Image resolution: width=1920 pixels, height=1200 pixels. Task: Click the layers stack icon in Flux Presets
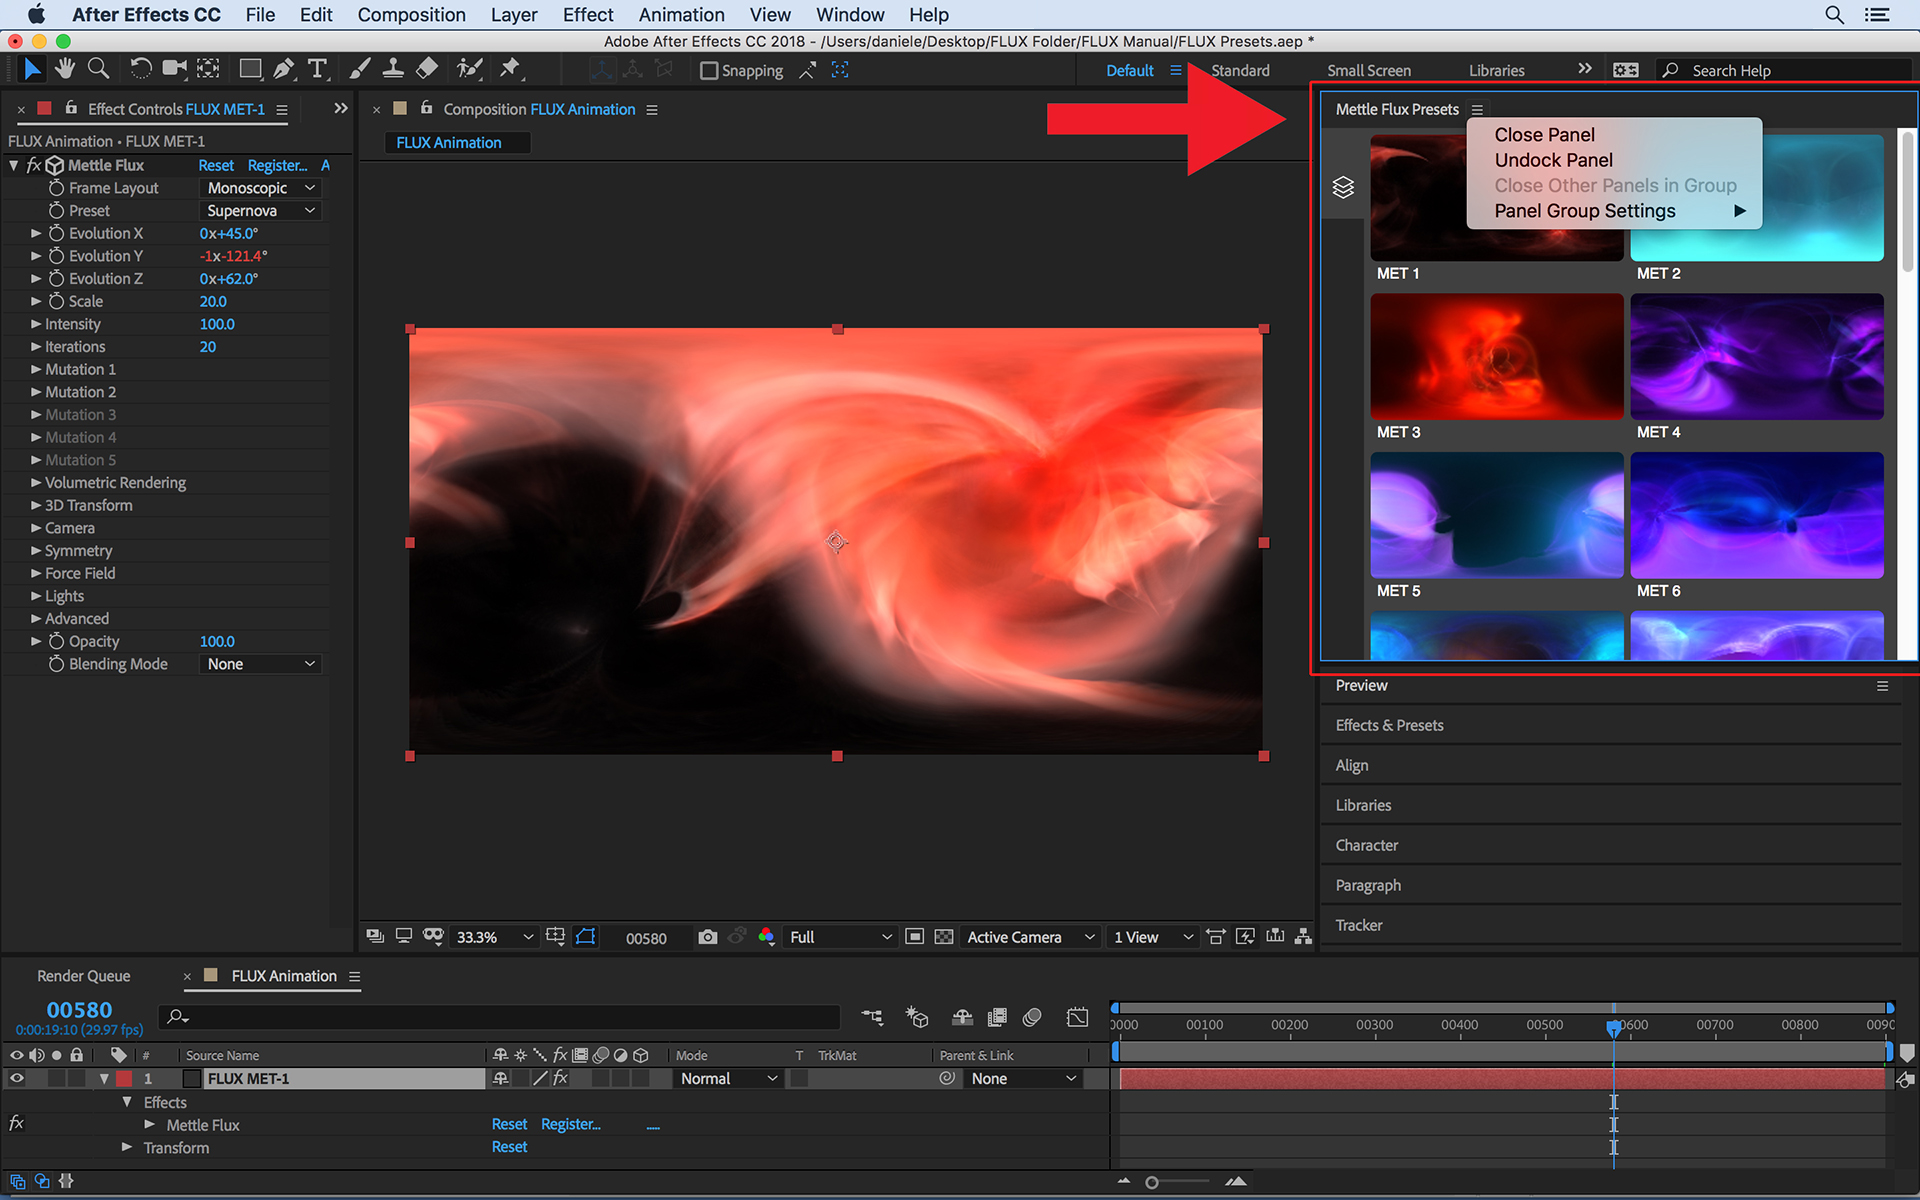pyautogui.click(x=1343, y=187)
